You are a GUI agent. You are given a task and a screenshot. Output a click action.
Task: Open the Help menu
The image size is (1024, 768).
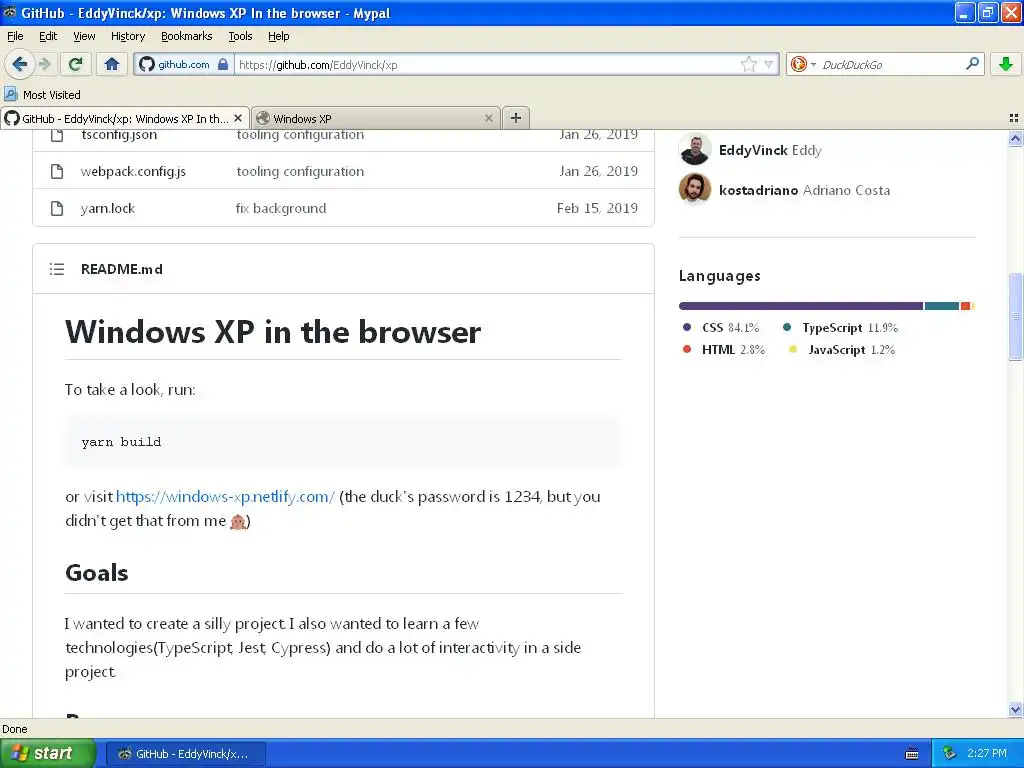coord(279,36)
